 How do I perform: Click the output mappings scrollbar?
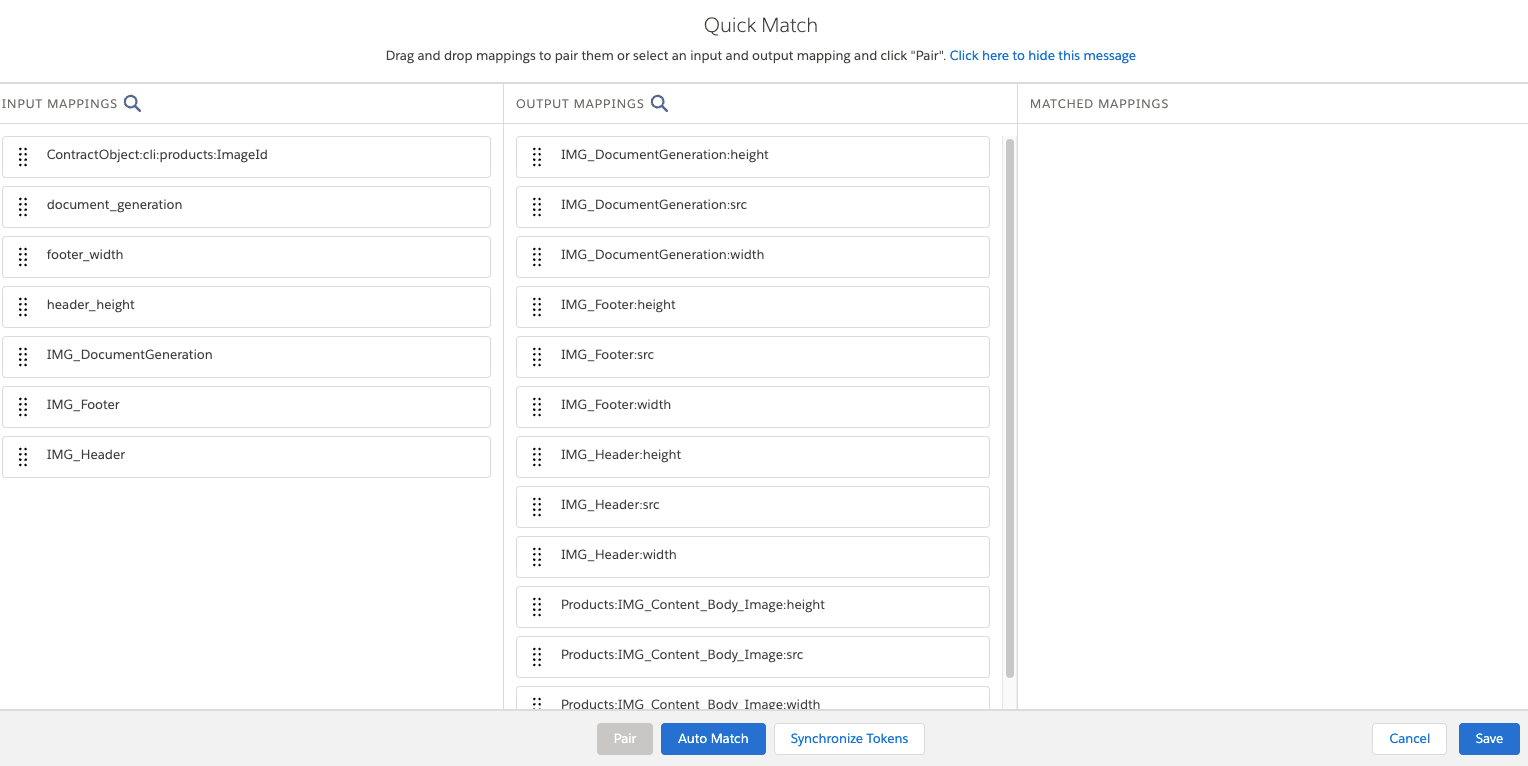tap(1010, 400)
